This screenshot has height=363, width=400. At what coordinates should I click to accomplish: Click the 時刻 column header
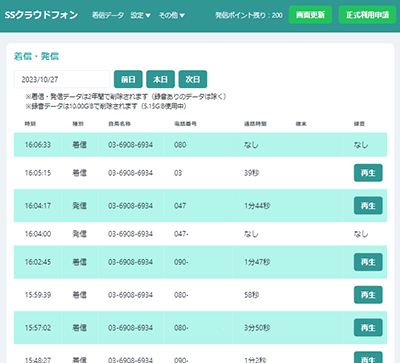(30, 124)
